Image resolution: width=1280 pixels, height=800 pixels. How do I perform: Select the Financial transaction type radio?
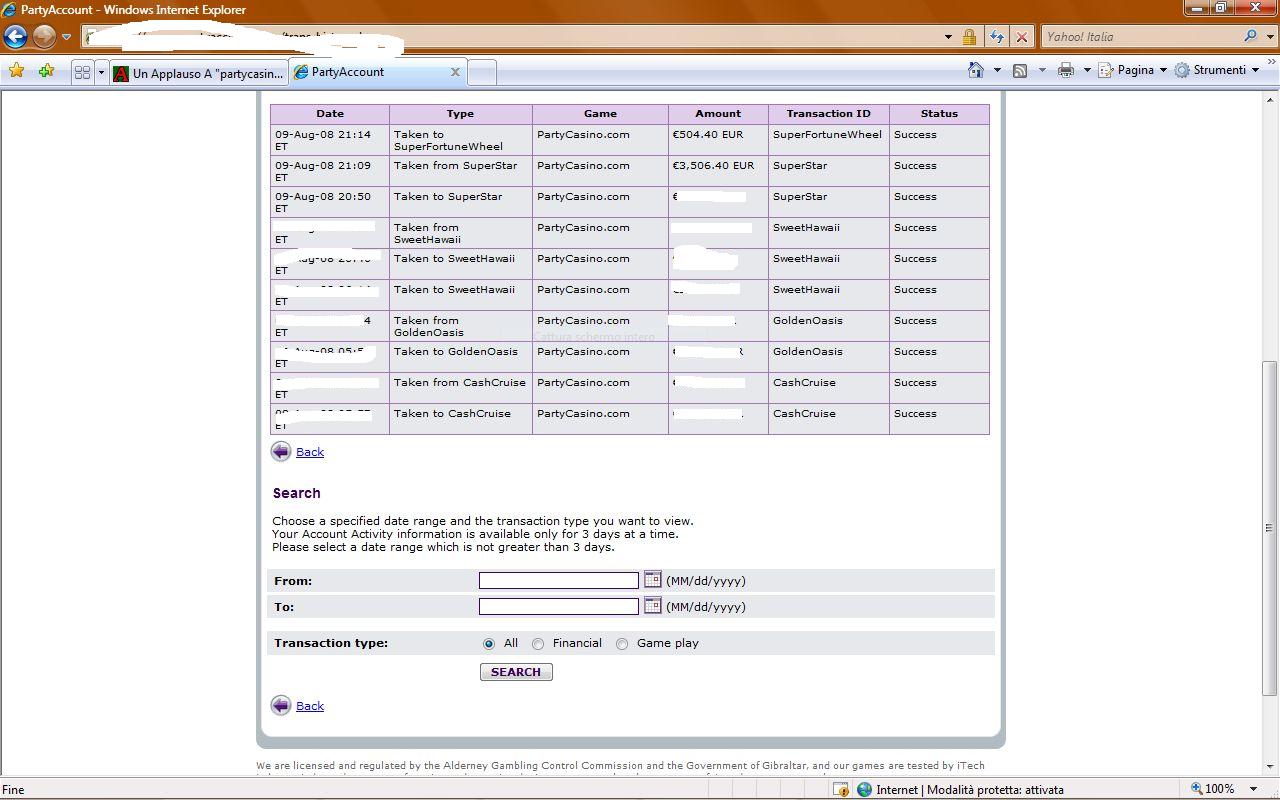(538, 644)
